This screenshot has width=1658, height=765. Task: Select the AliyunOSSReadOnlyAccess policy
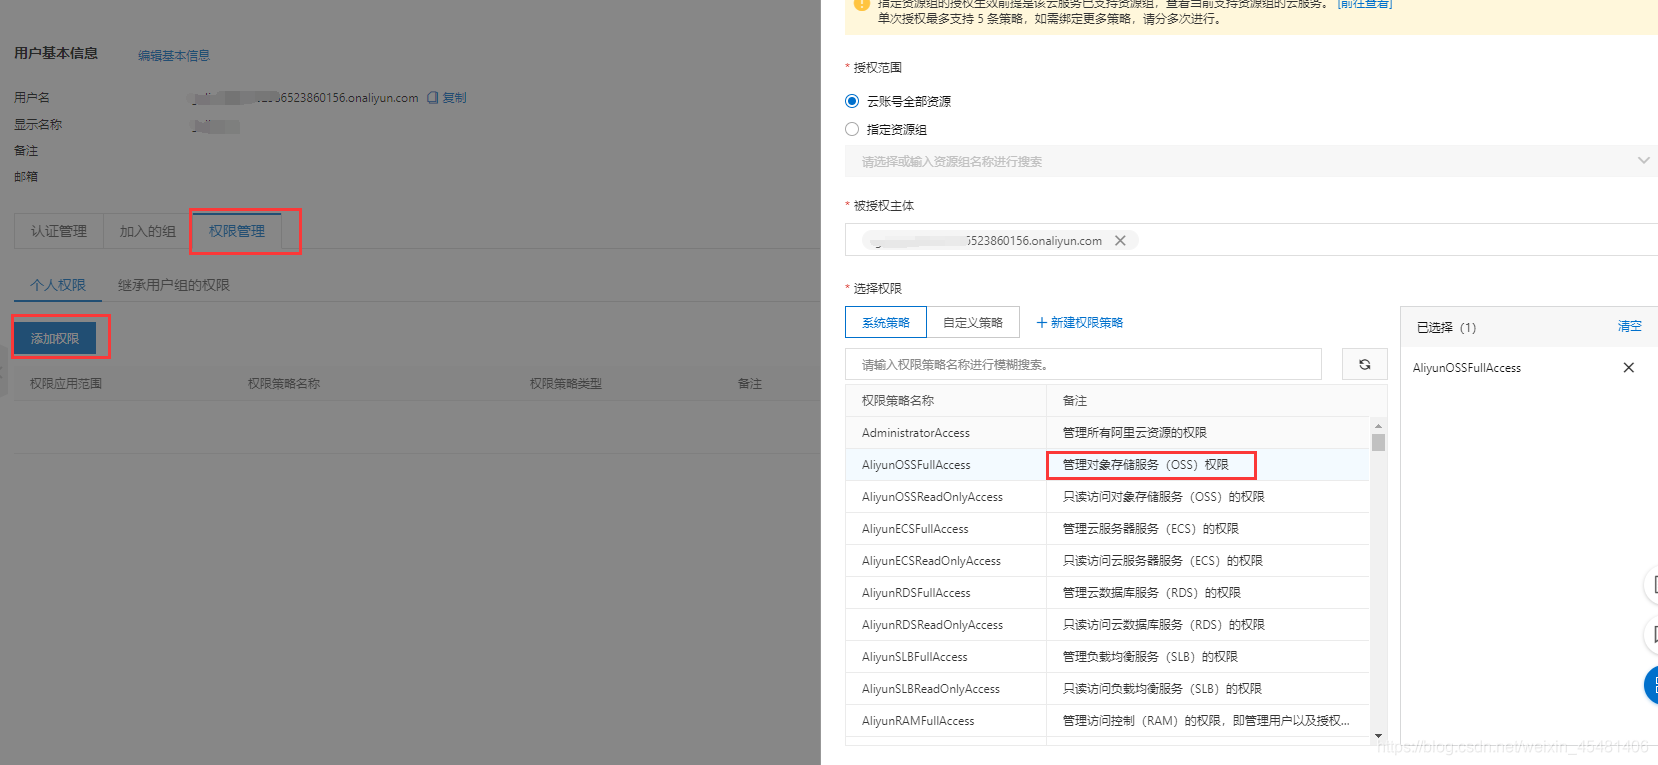(x=1107, y=497)
